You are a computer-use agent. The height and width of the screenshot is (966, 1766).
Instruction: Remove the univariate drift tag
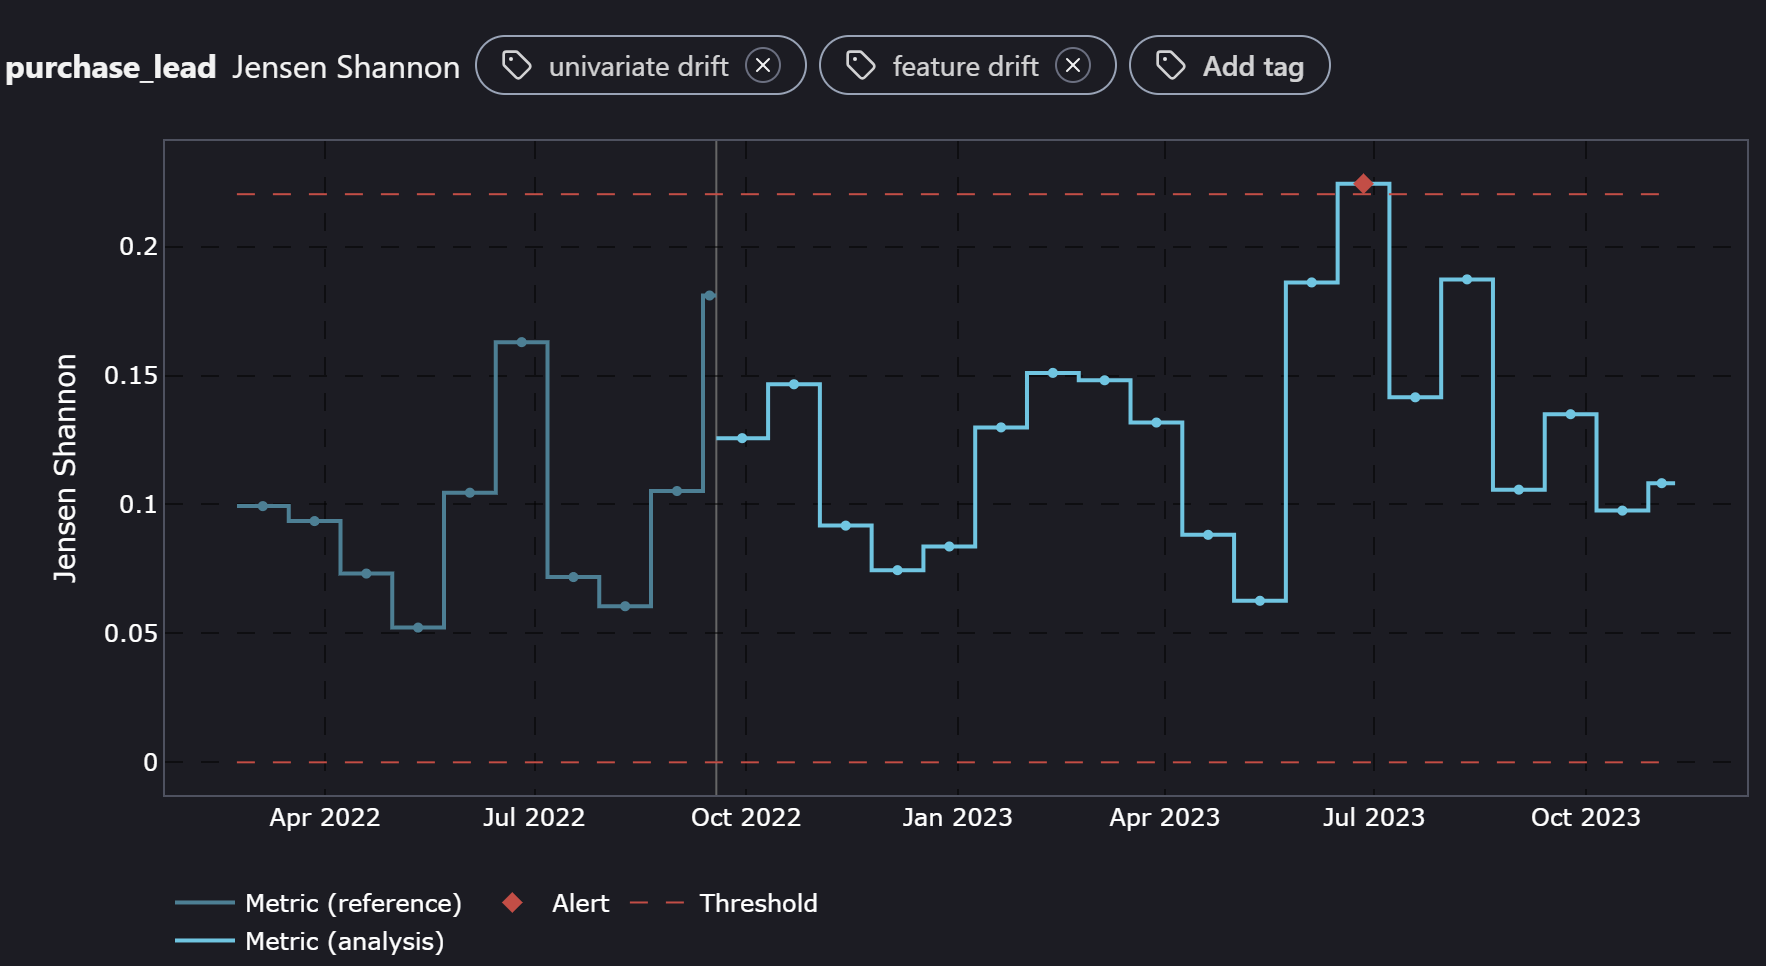pyautogui.click(x=763, y=66)
